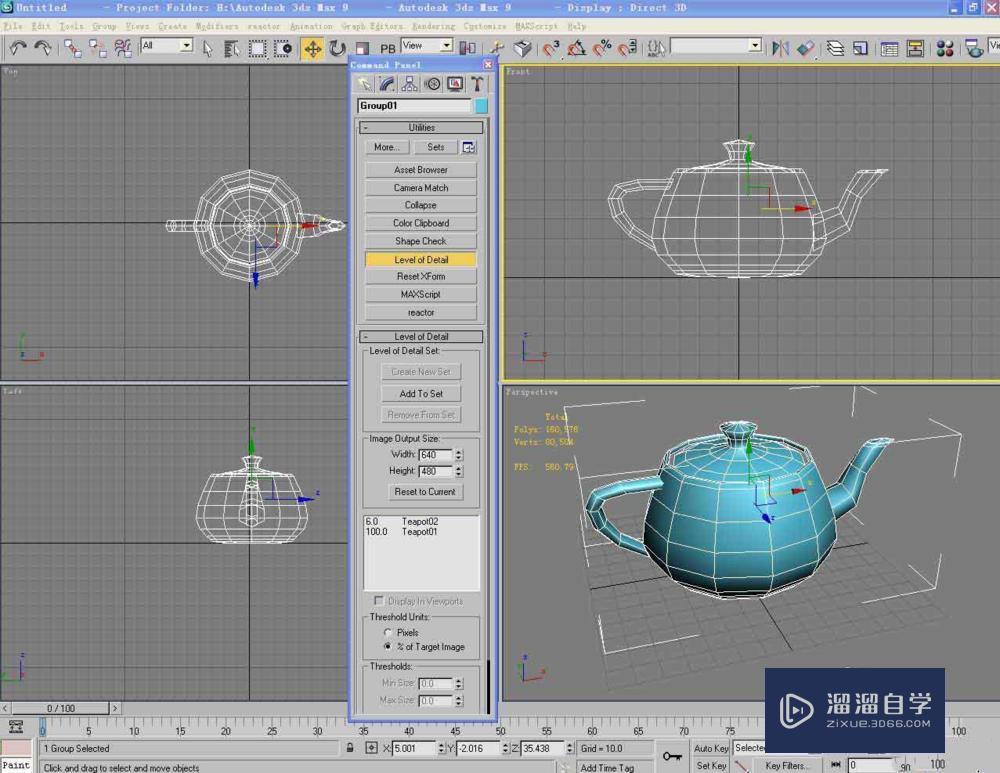The image size is (1000, 773).
Task: Open the Create panel in the Command Panel
Action: (364, 84)
